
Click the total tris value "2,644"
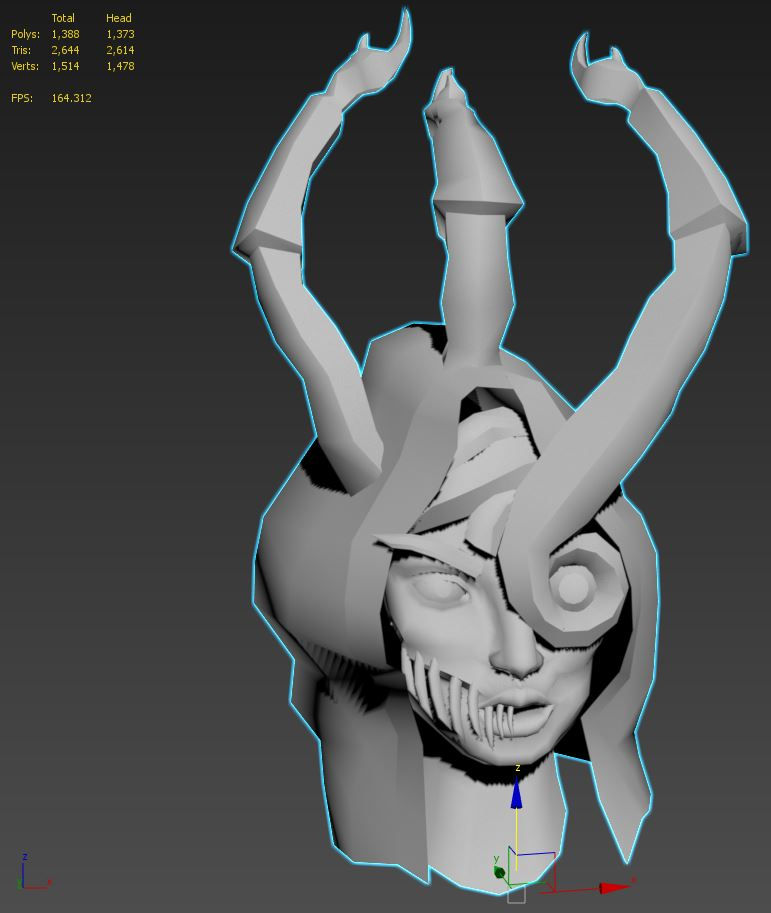click(65, 50)
